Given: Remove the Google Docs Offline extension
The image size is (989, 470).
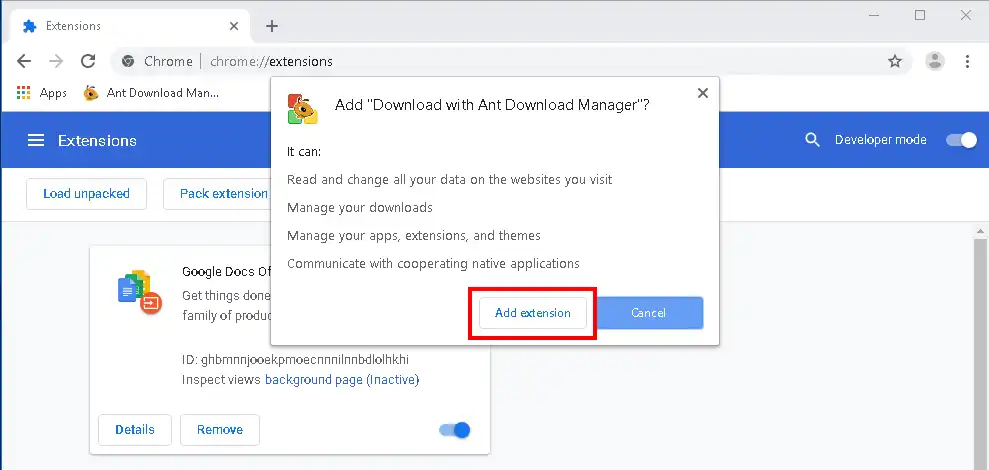Looking at the screenshot, I should coord(219,430).
